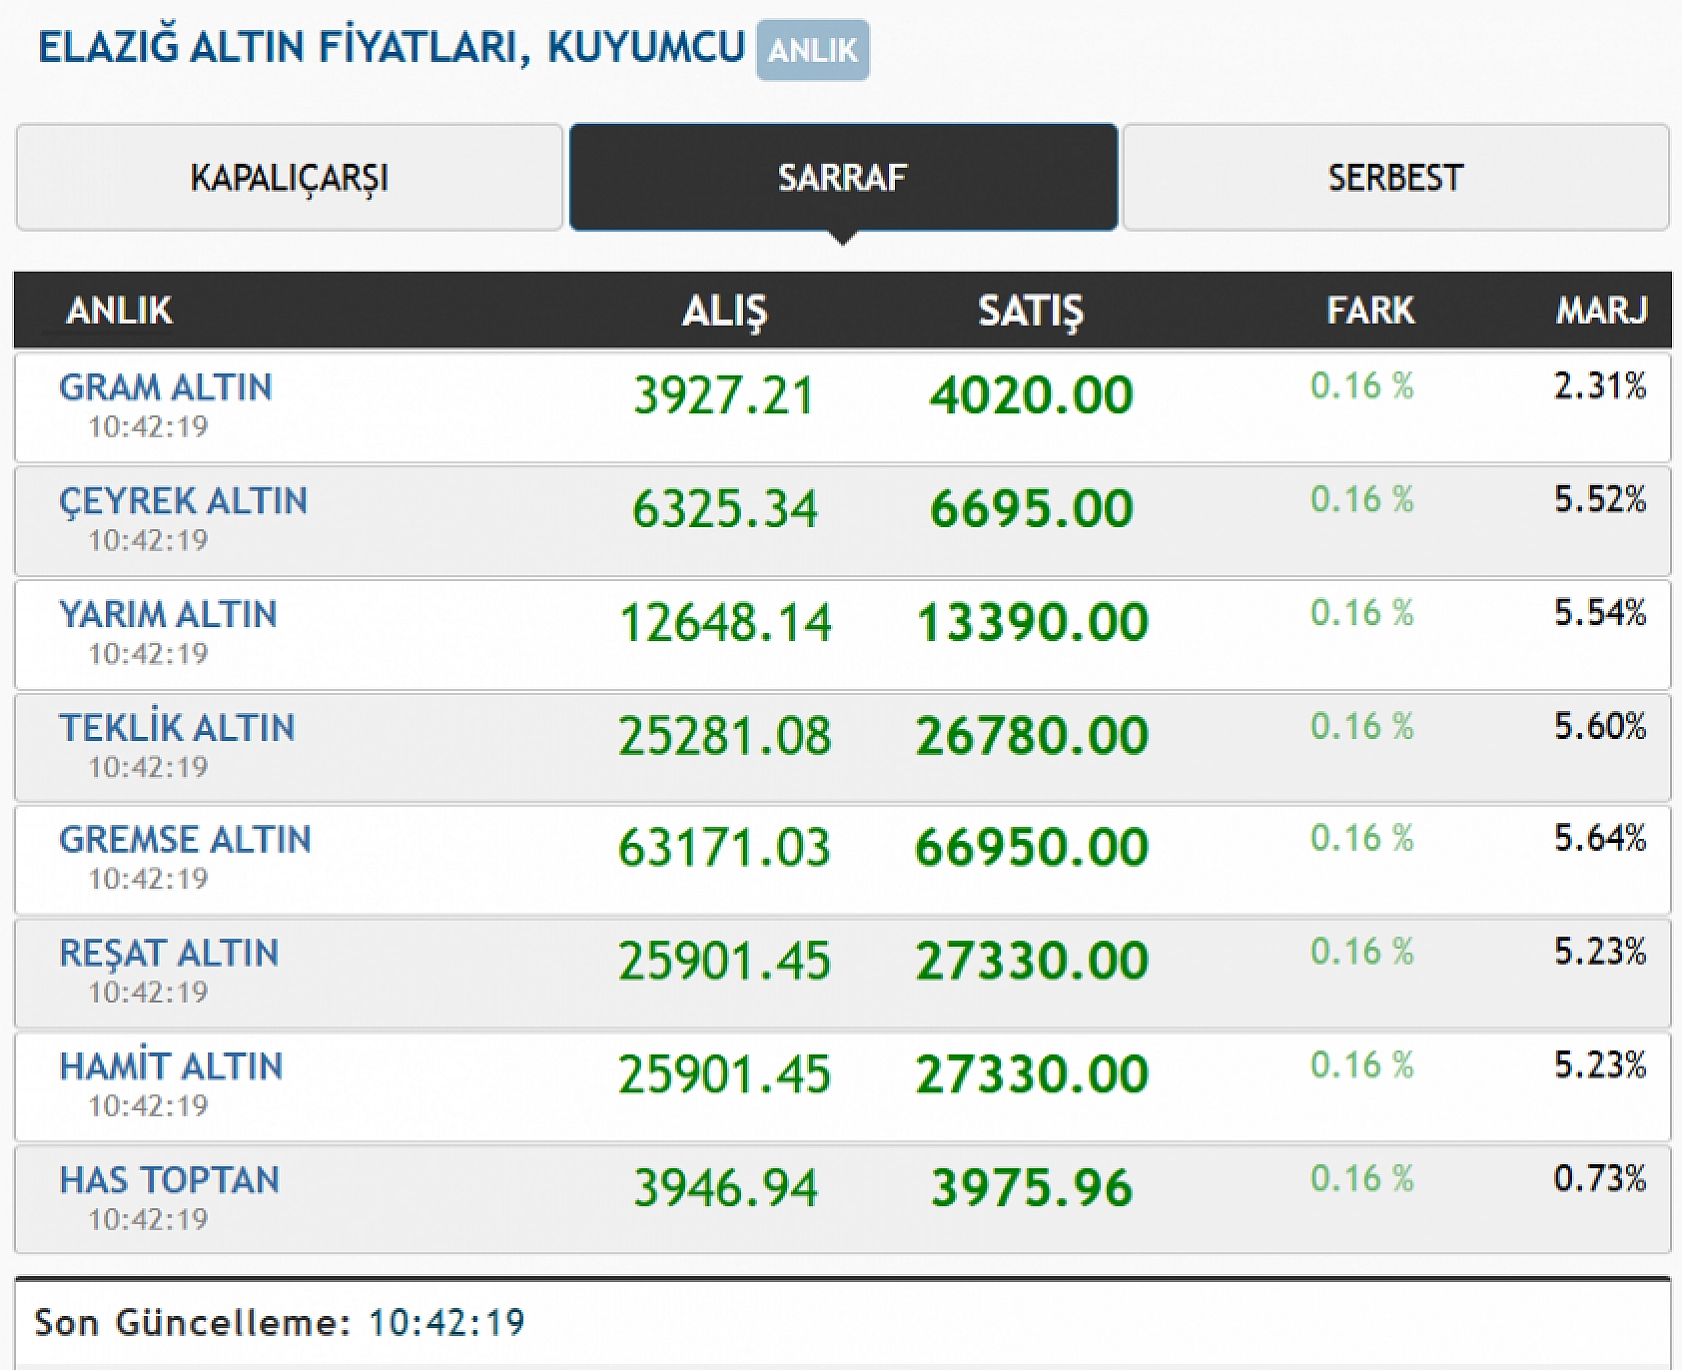Image resolution: width=1682 pixels, height=1370 pixels.
Task: Click the SATIŞ column header
Action: click(x=1030, y=311)
